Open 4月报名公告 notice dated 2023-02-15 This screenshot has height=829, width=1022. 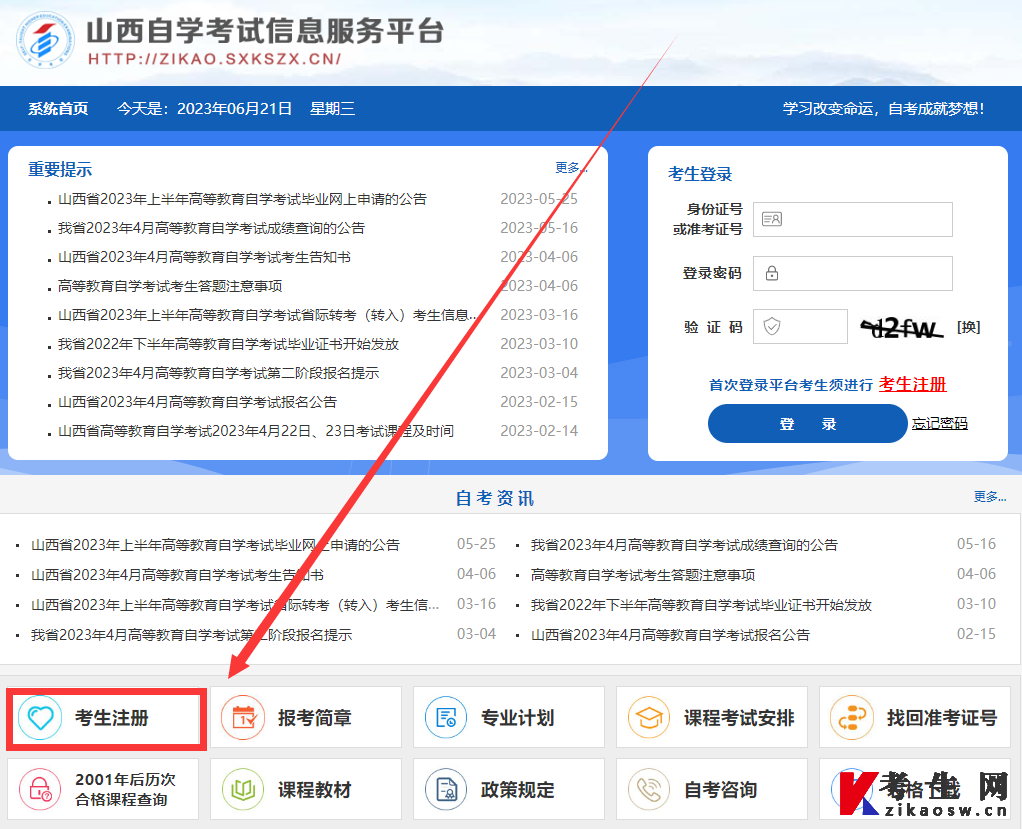(x=197, y=402)
